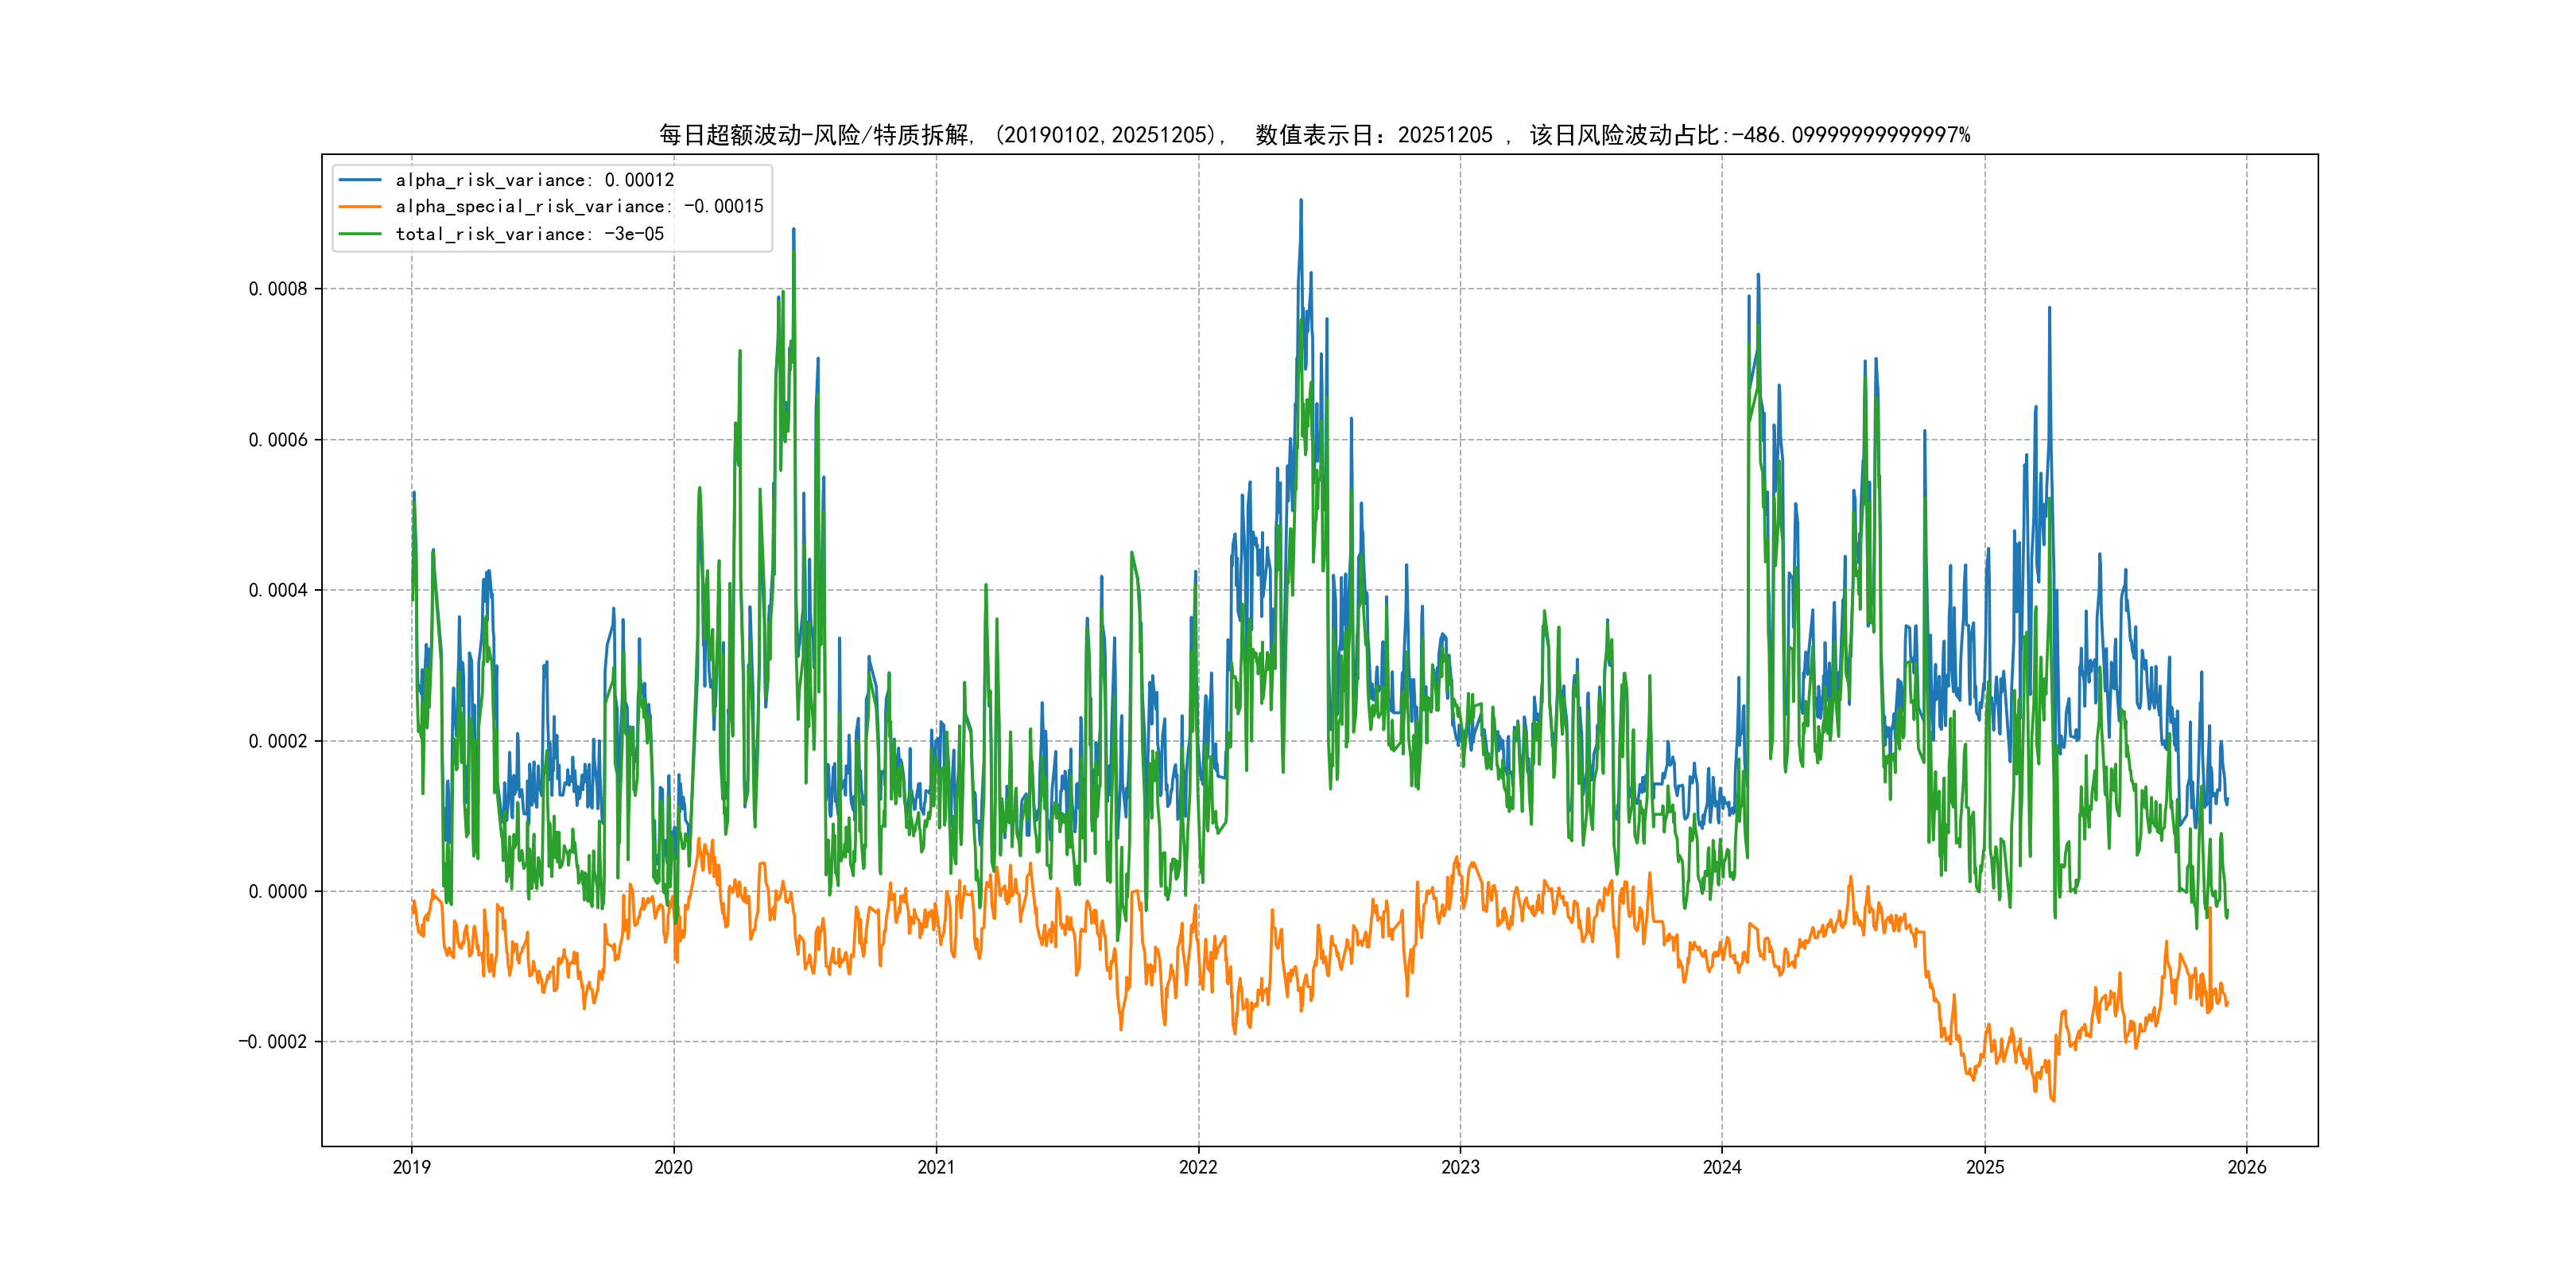Click the 0.0006 y-axis tick label
This screenshot has width=2576, height=1288.
point(278,440)
